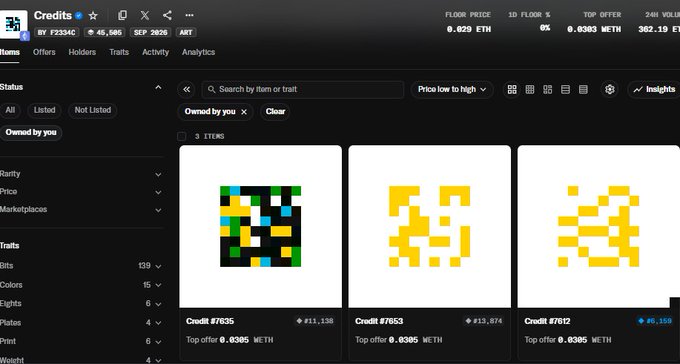Open the more options ellipsis menu
This screenshot has height=364, width=680.
pyautogui.click(x=189, y=15)
